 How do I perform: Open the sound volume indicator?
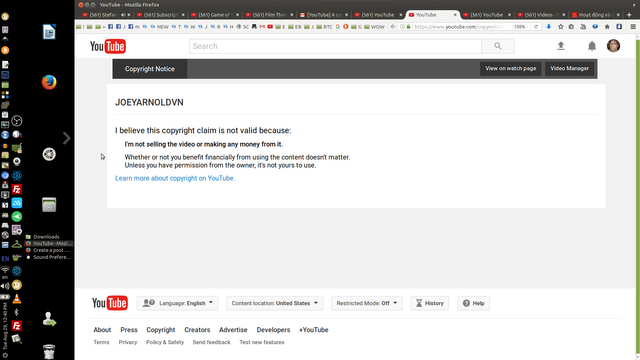click(x=5, y=287)
